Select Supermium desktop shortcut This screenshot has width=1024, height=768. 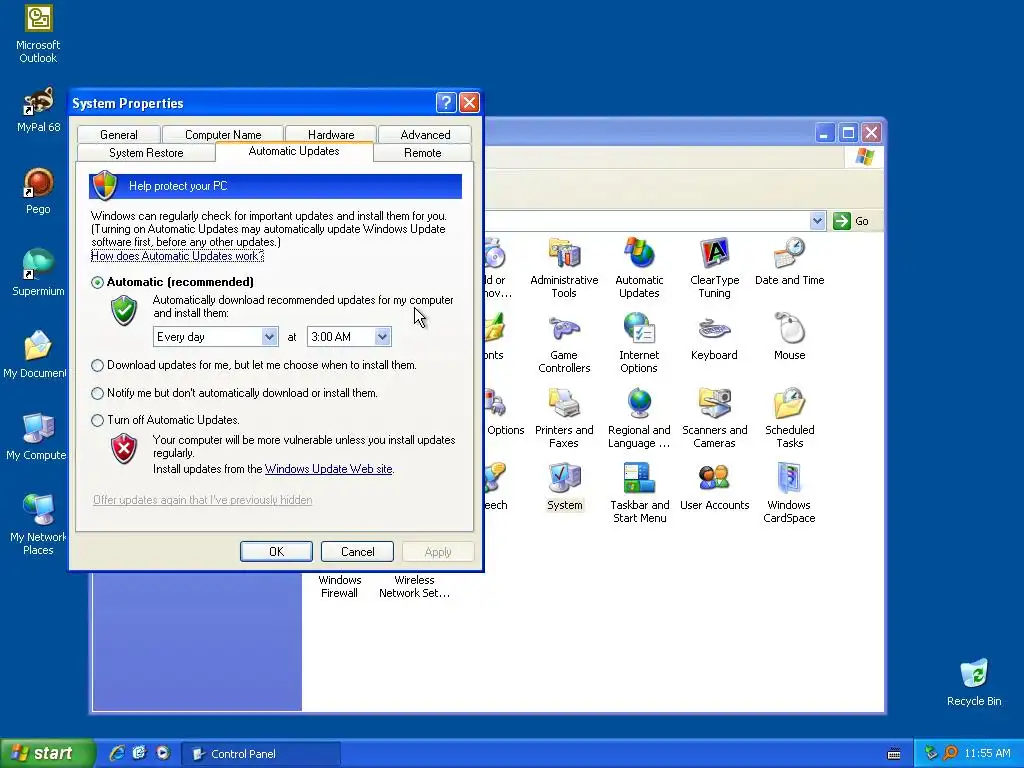pos(38,272)
